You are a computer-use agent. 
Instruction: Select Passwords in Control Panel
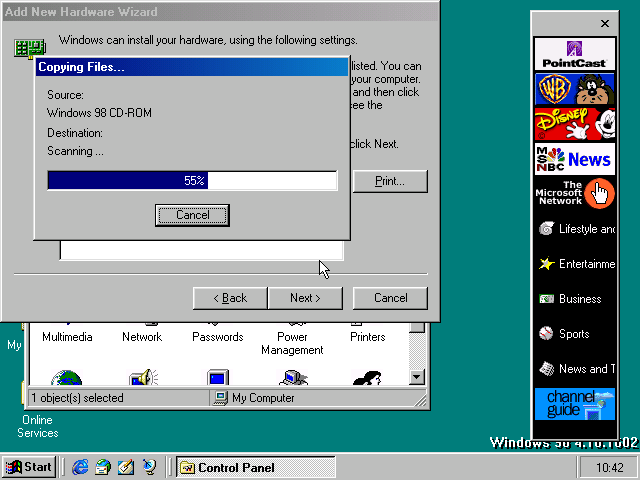point(218,337)
